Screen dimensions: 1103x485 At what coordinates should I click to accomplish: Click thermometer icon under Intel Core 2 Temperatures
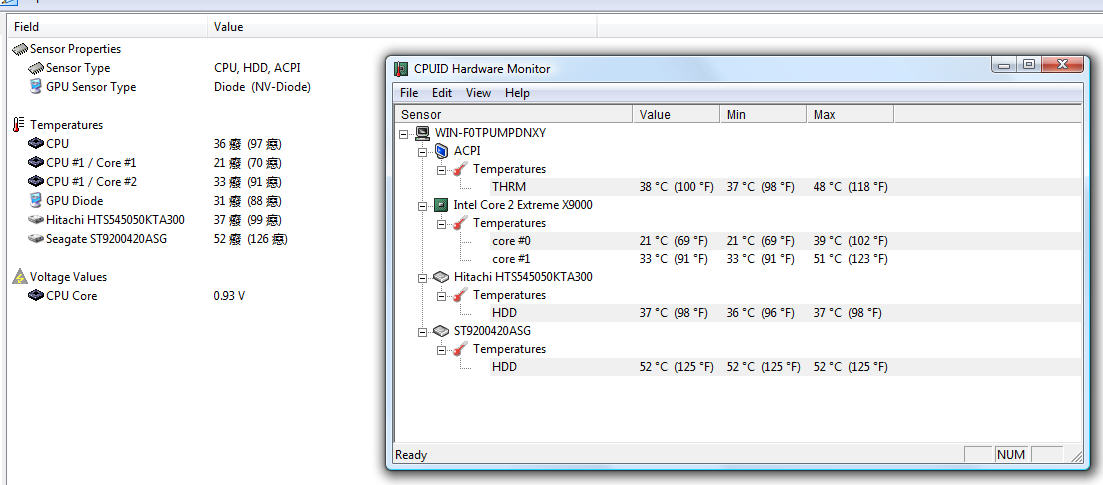click(460, 223)
